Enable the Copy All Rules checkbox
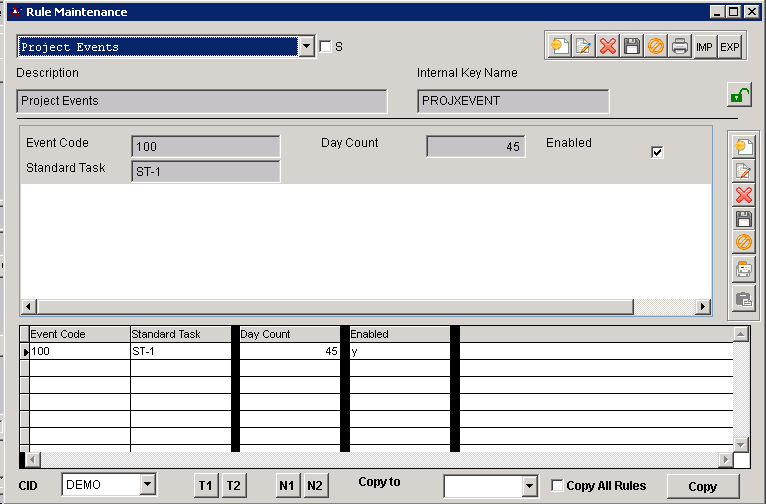 click(x=557, y=486)
